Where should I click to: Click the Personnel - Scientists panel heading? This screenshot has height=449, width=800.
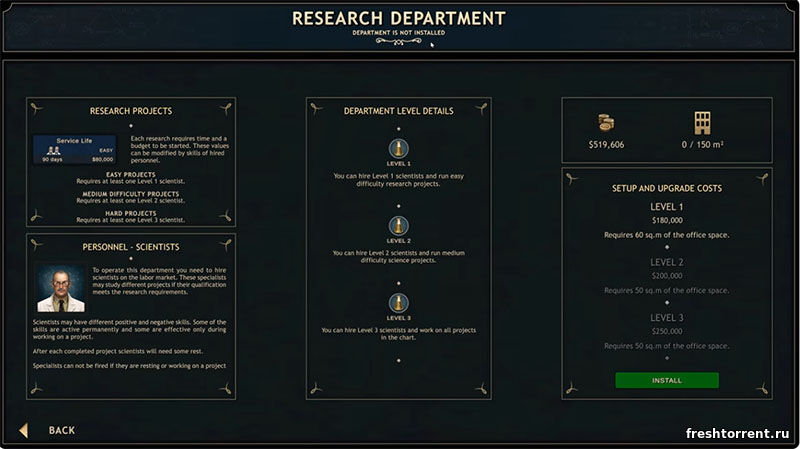131,246
